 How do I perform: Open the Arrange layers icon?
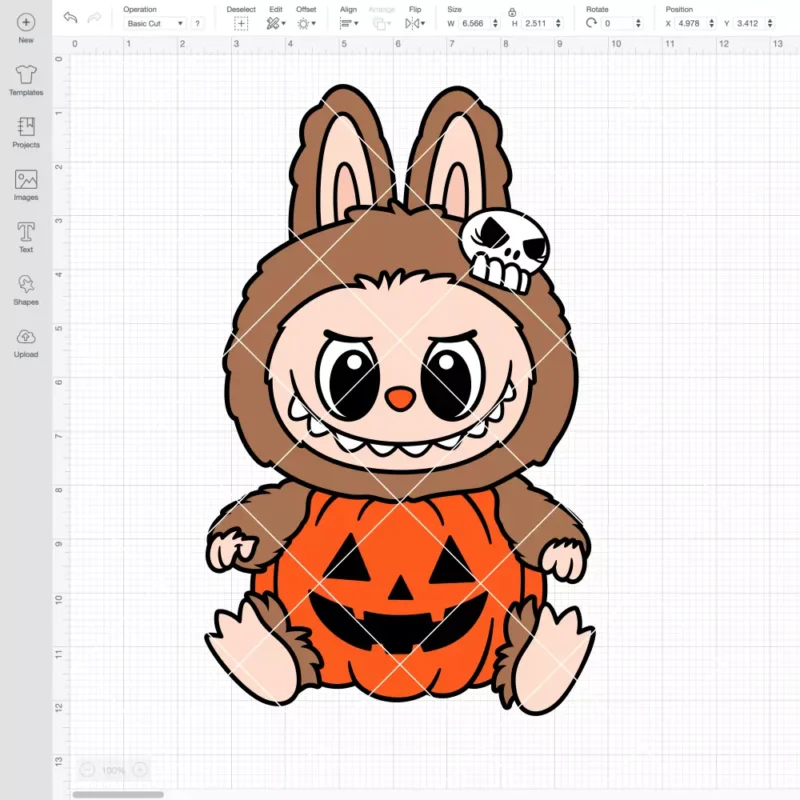[379, 23]
